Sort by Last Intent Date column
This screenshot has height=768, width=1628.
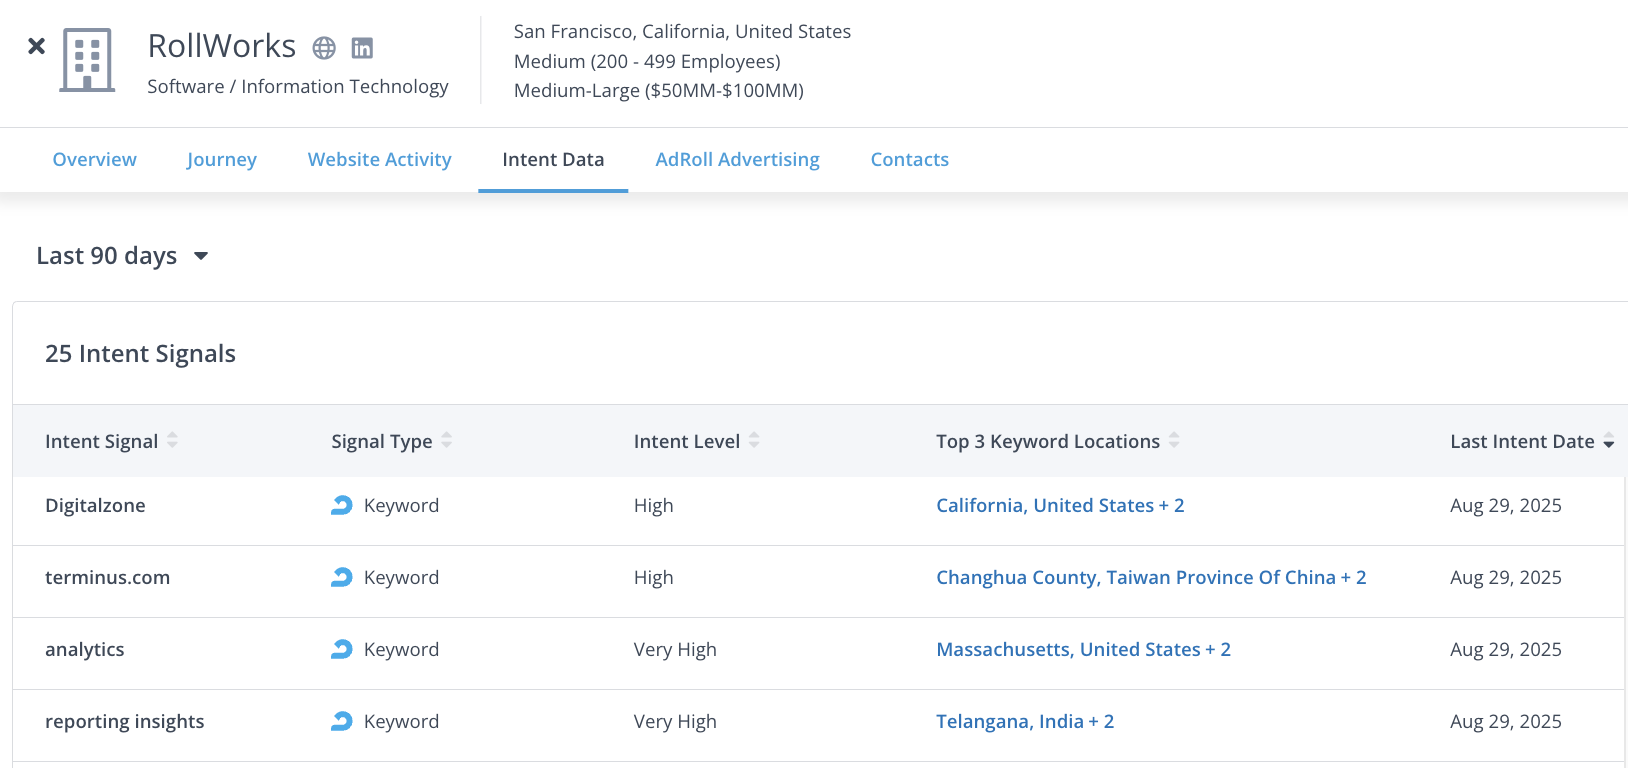1608,442
